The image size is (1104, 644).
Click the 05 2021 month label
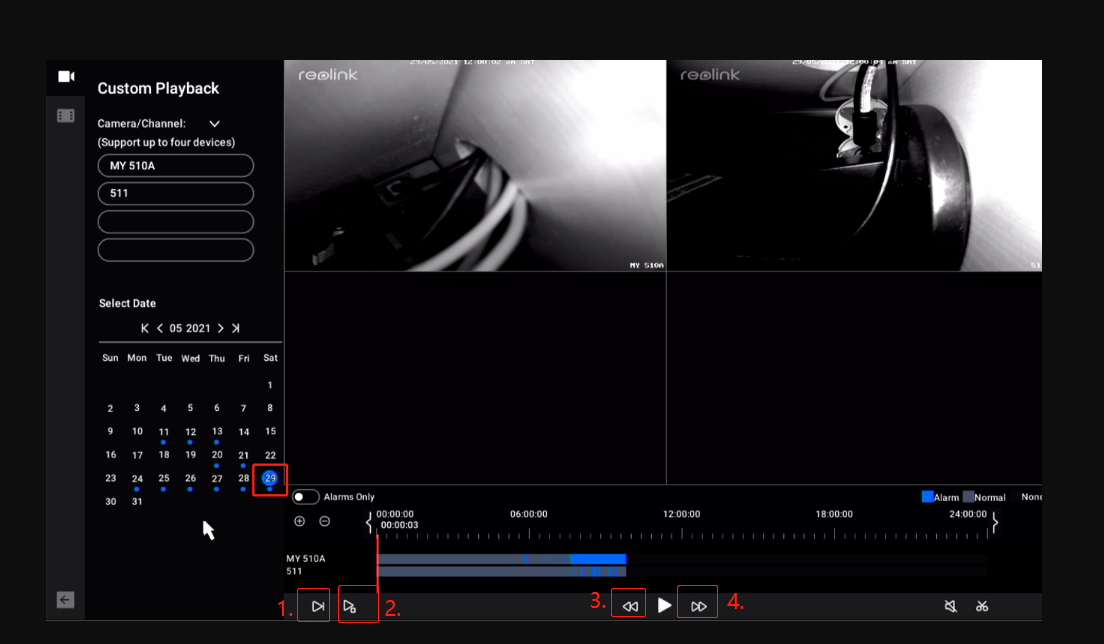pos(189,329)
